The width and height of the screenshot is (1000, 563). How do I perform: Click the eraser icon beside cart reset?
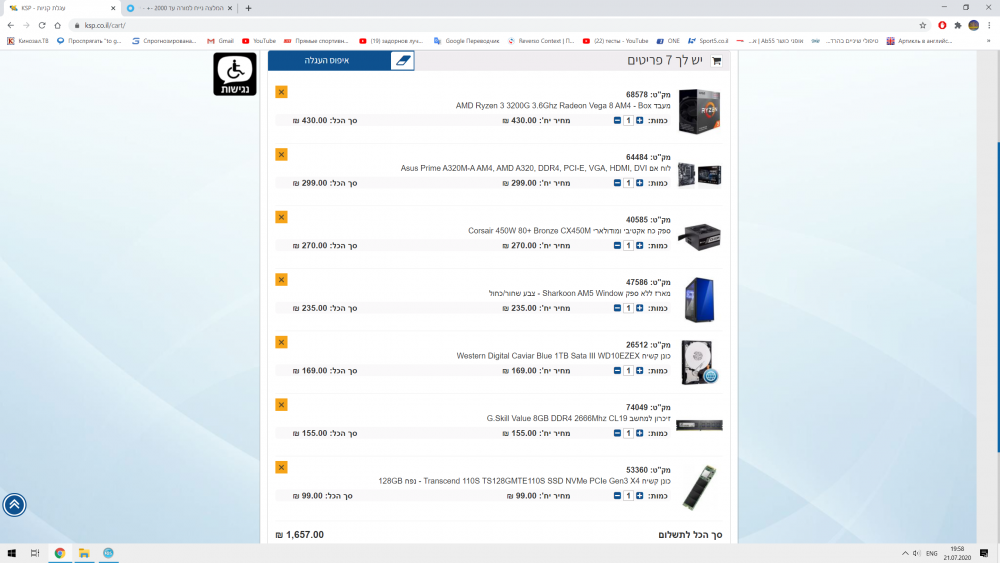coord(402,61)
